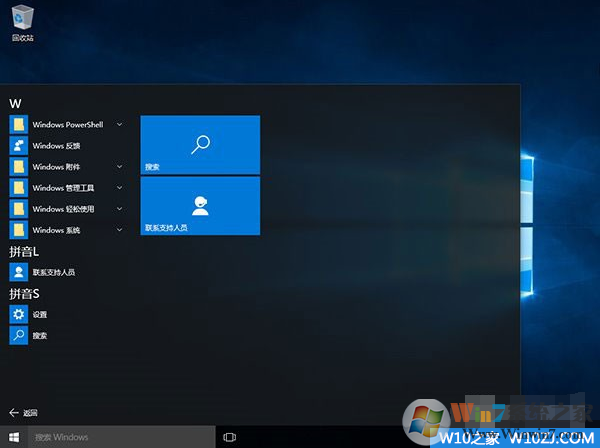
Task: Open the 联系支持人员 tile
Action: click(x=200, y=206)
